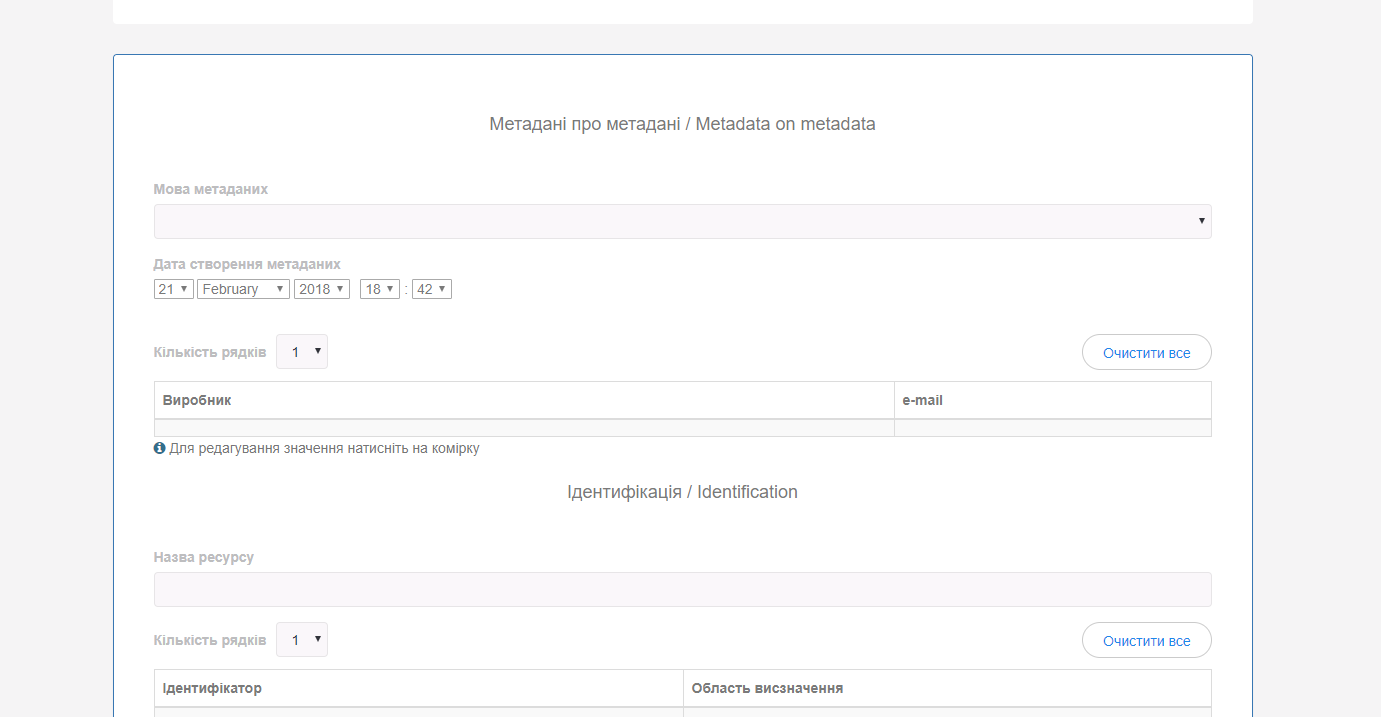The width and height of the screenshot is (1381, 717).
Task: Open the Мова метаданих language dropdown
Action: coord(682,221)
